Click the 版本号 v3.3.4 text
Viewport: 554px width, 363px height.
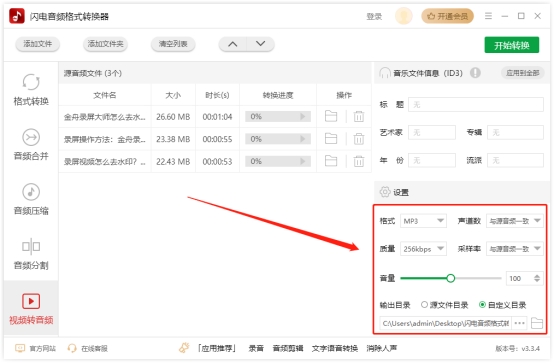[517, 348]
